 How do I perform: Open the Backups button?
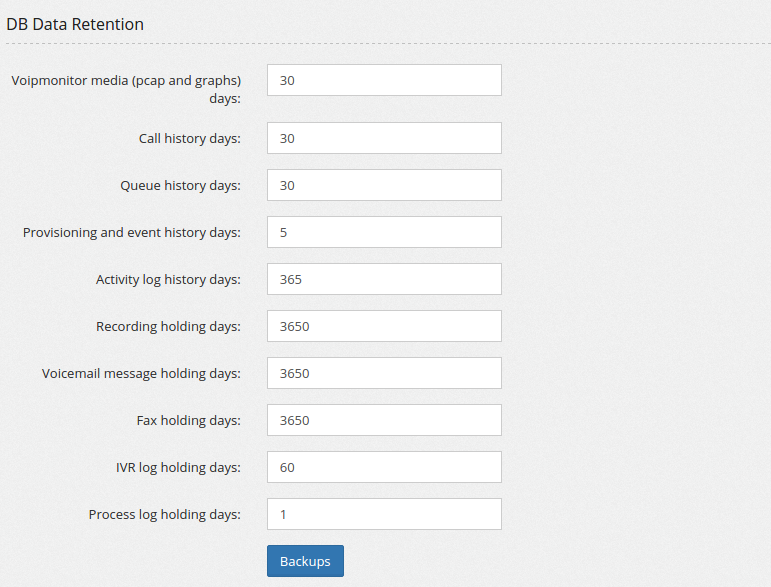[x=305, y=561]
